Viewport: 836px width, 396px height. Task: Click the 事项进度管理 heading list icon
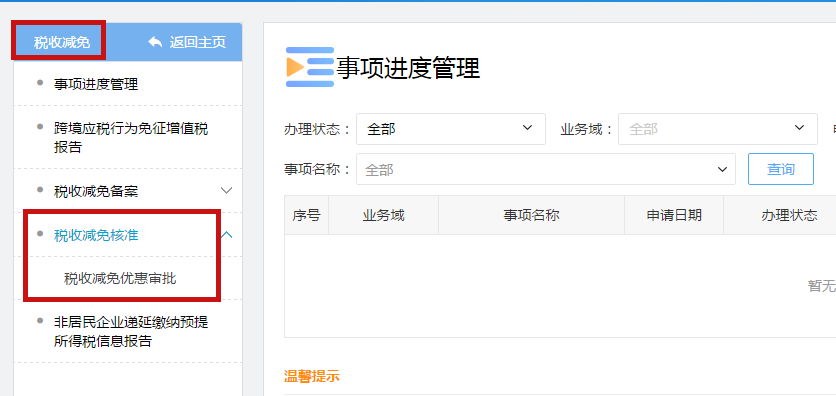click(310, 67)
